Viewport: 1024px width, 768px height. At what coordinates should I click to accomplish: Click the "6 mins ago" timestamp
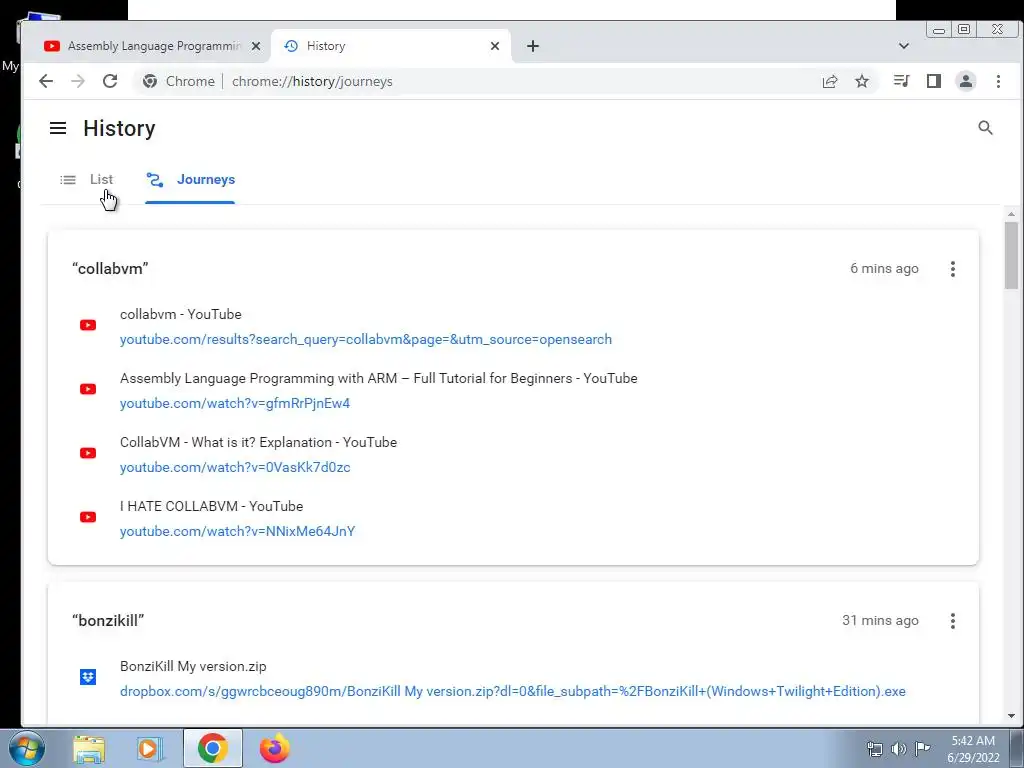point(884,268)
